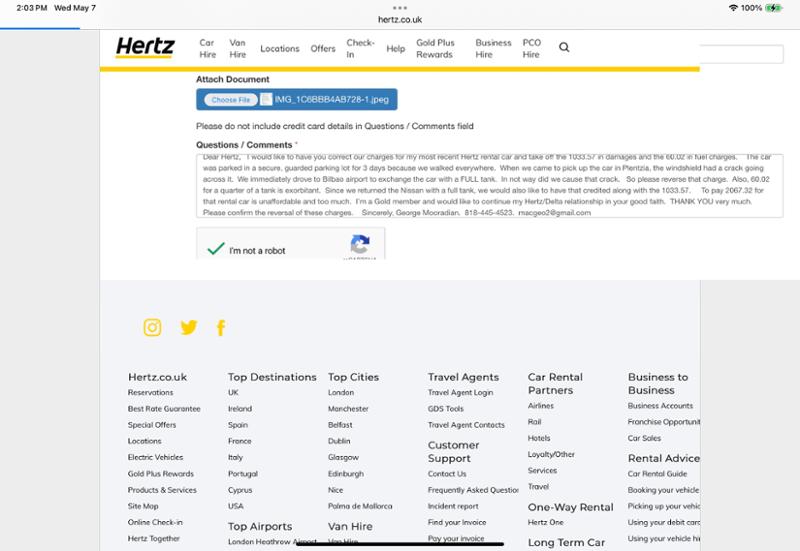
Task: Open the GDS Tools link
Action: coord(445,409)
